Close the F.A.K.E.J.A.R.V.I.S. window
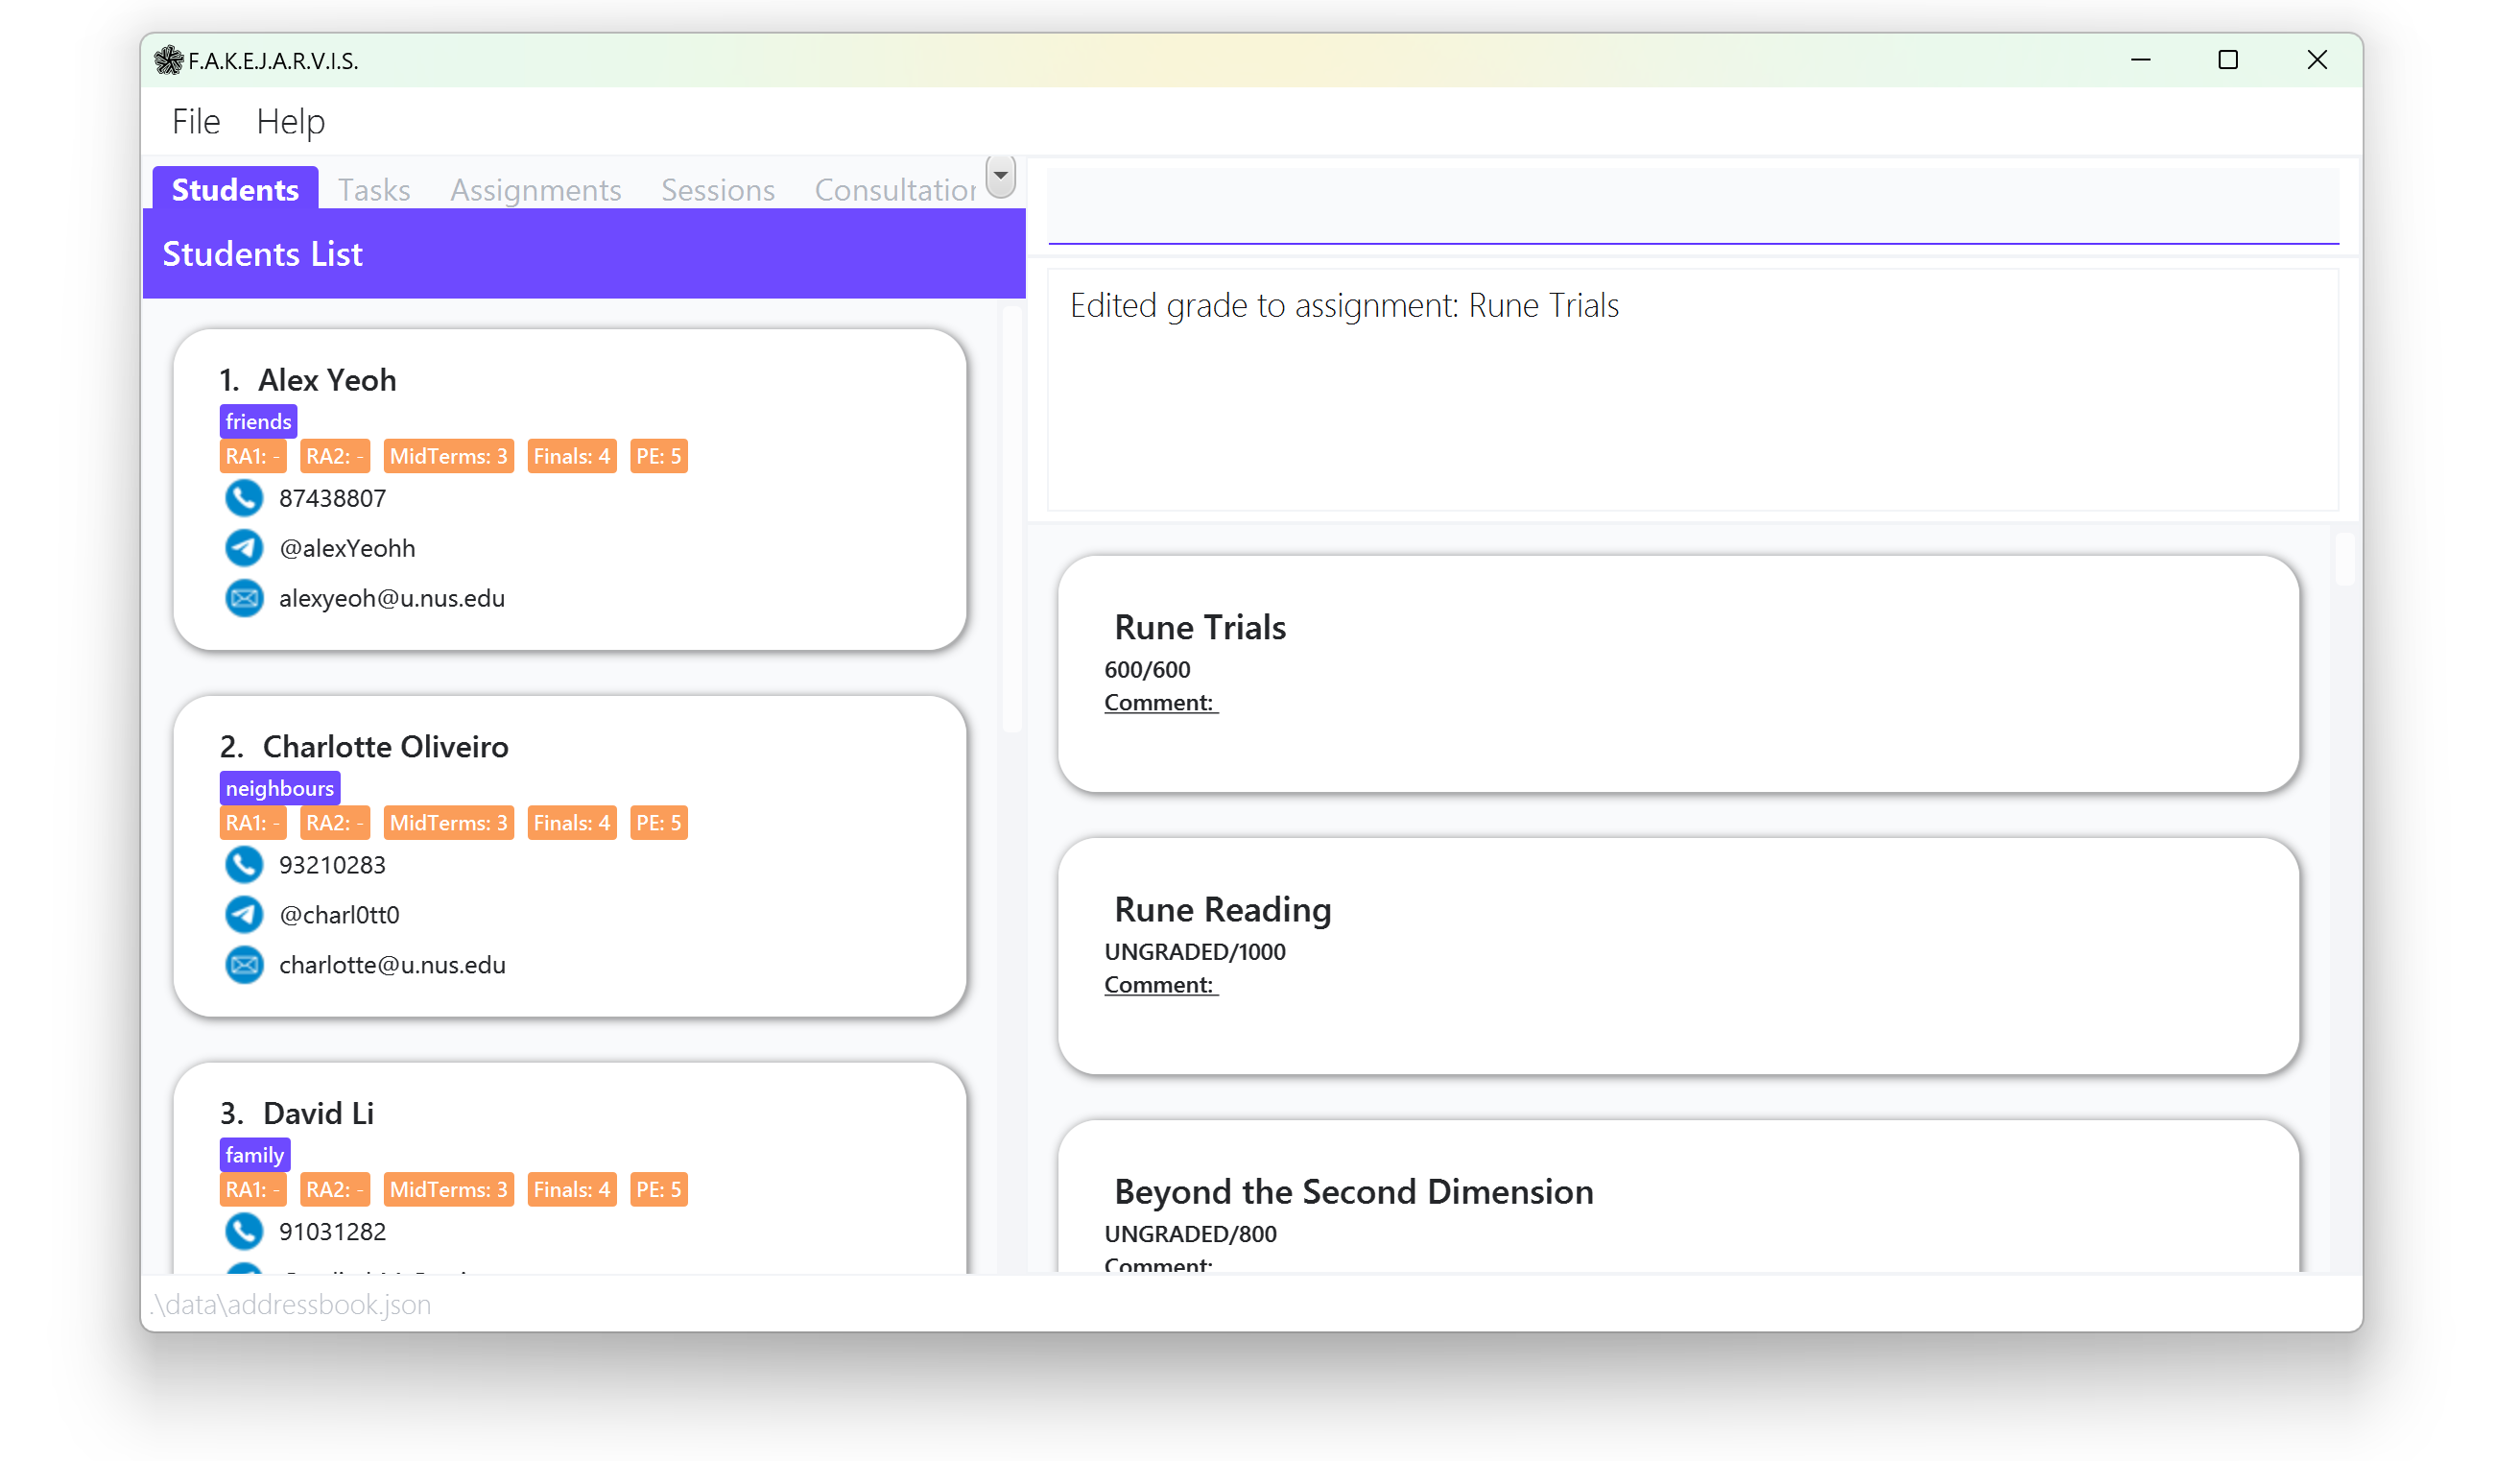 2317,60
